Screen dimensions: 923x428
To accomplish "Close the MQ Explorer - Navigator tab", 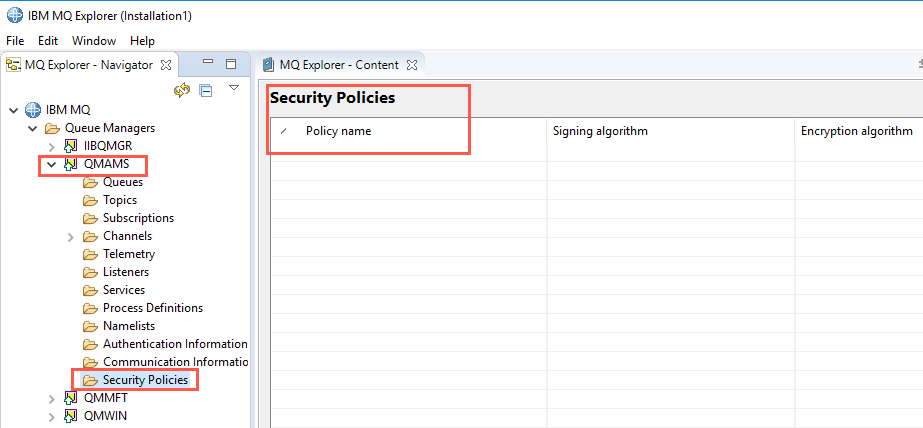I will (x=166, y=65).
